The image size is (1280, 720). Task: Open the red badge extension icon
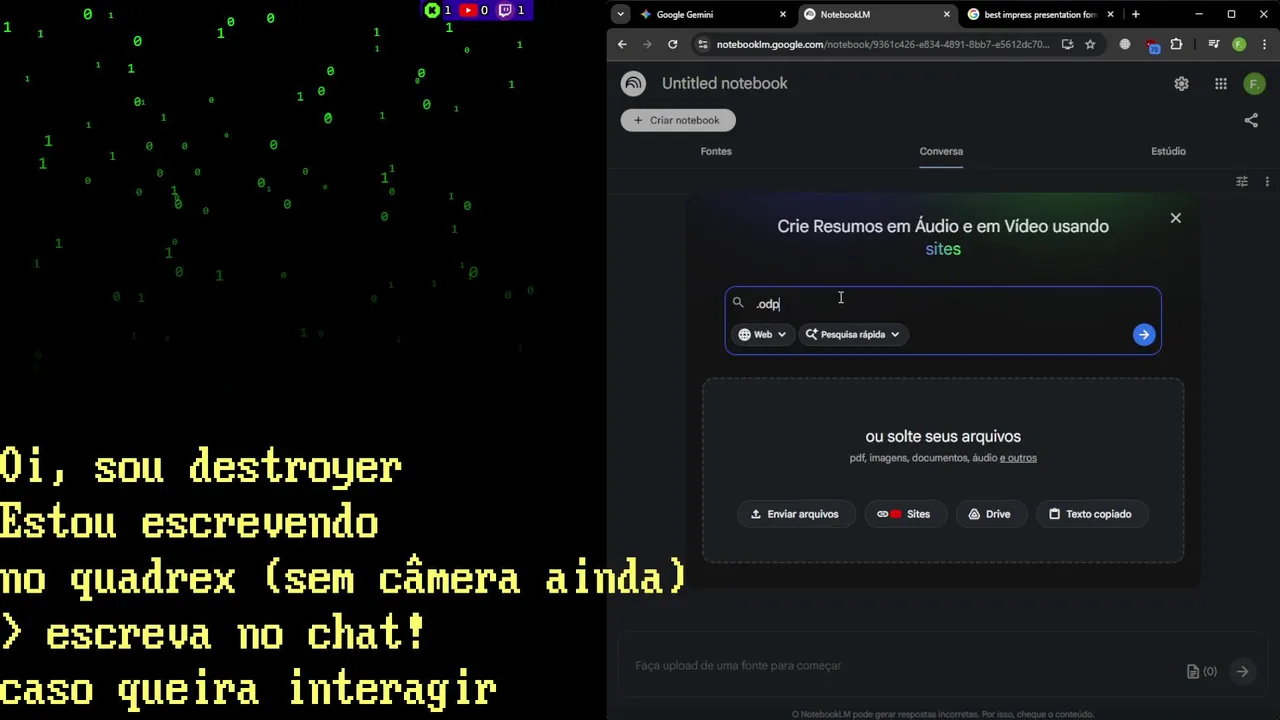click(1152, 45)
